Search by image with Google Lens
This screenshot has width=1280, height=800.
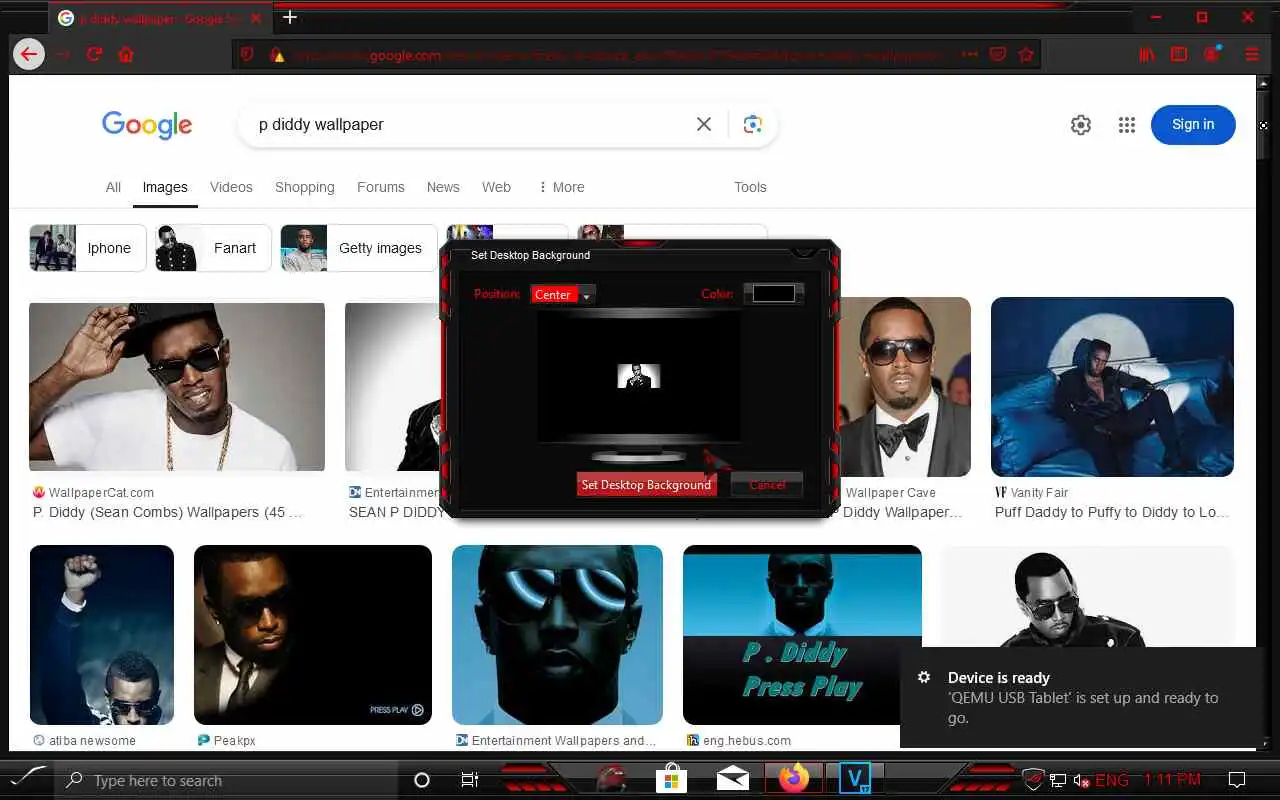753,124
